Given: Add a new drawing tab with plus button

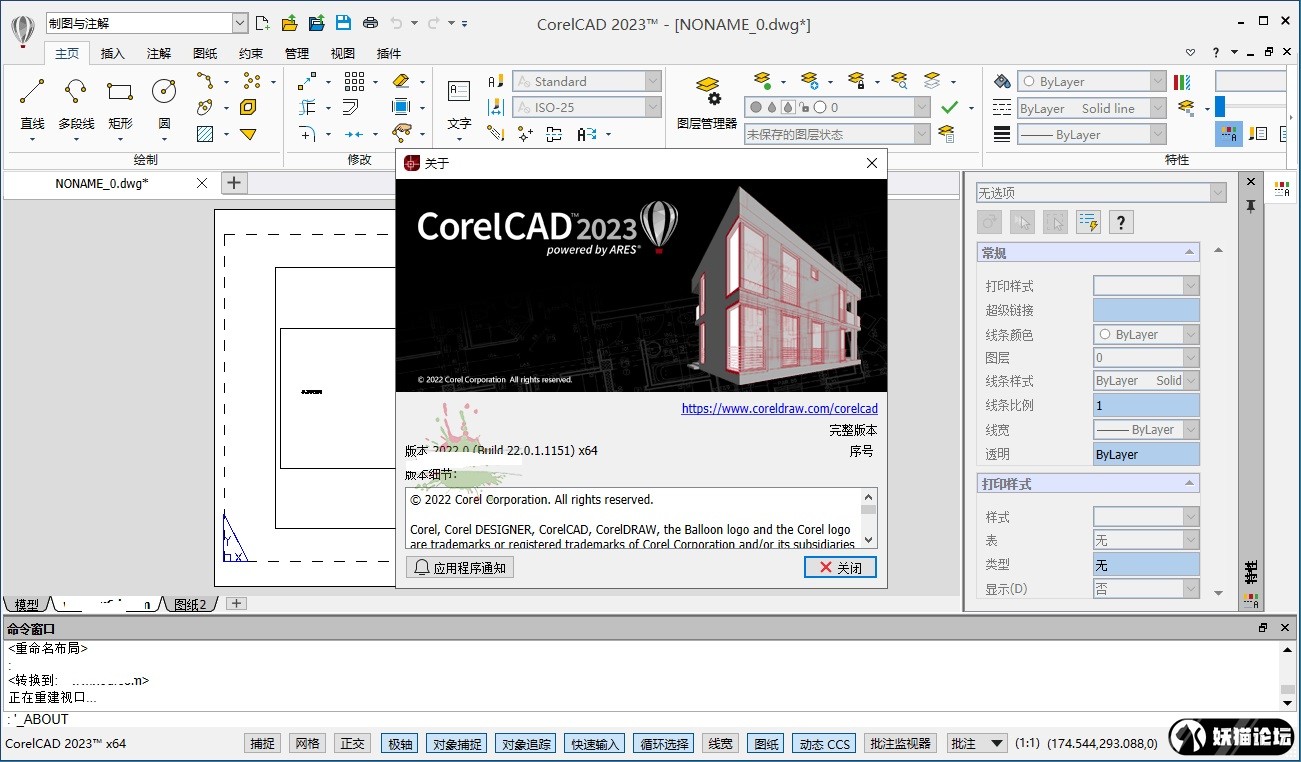Looking at the screenshot, I should coord(234,182).
